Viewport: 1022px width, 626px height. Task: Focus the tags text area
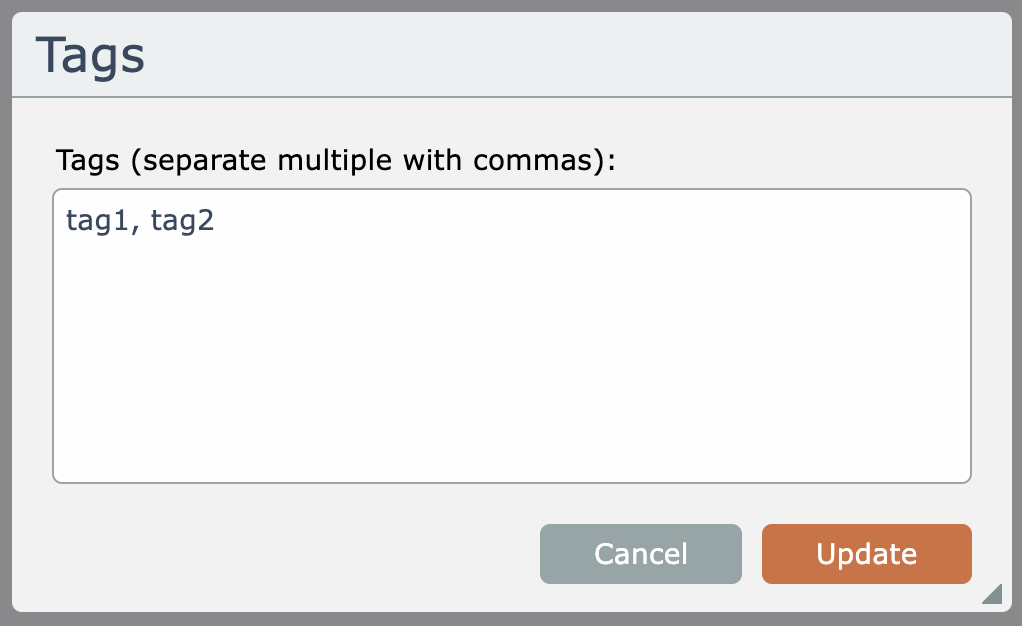tap(511, 336)
